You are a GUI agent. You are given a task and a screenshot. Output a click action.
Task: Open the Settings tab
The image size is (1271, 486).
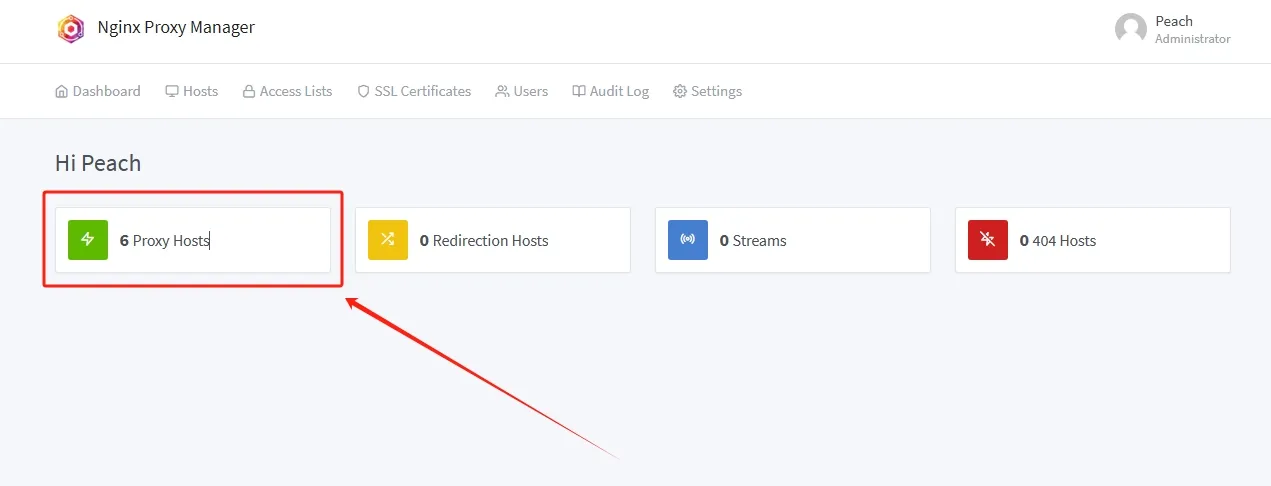point(708,91)
